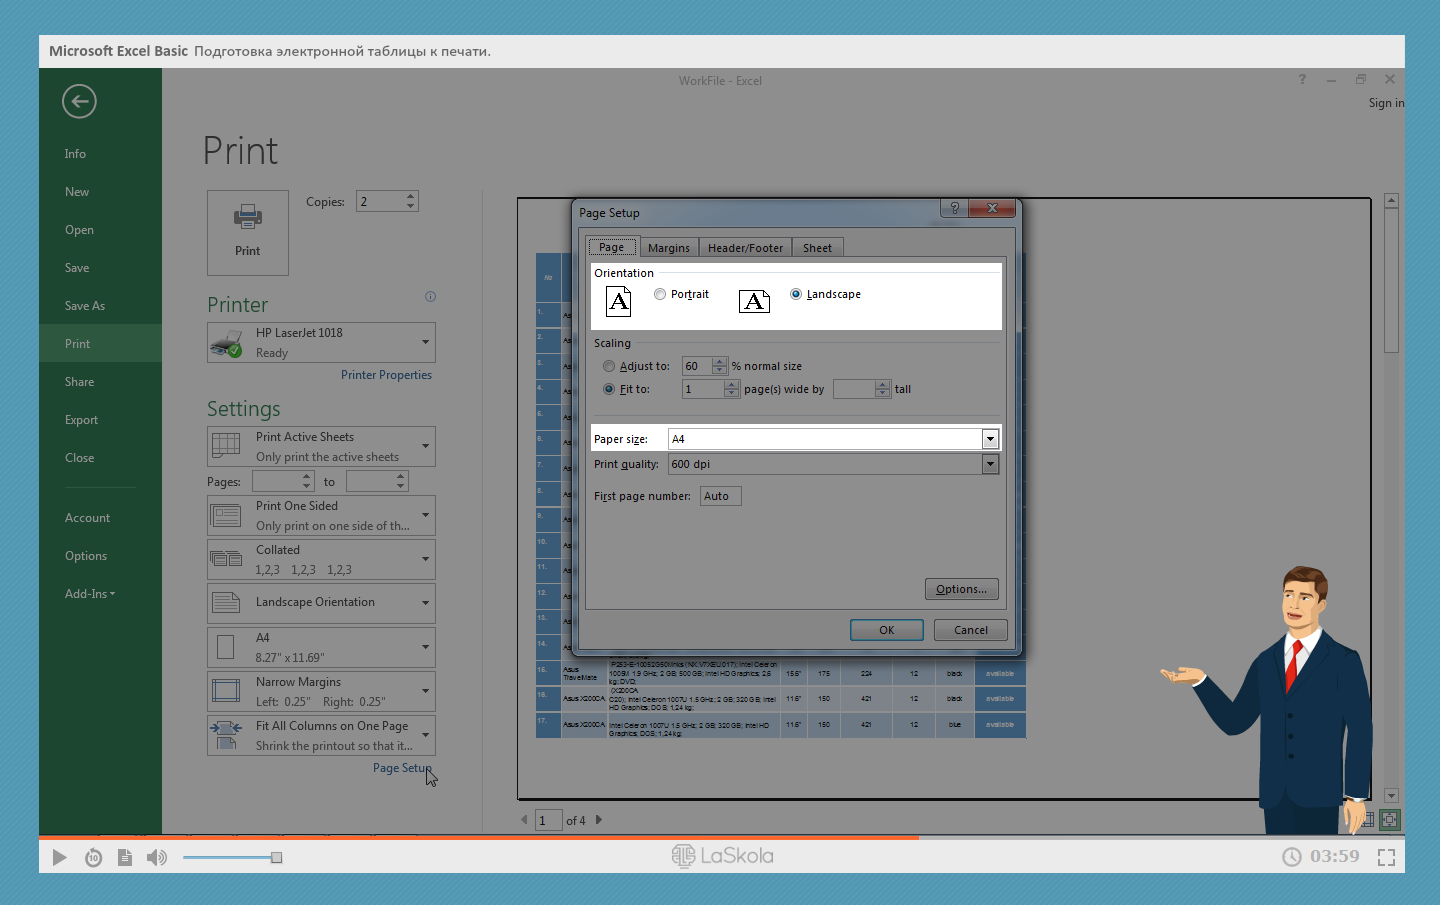Open the Header/Footer tab
Viewport: 1440px width, 905px height.
coord(745,248)
